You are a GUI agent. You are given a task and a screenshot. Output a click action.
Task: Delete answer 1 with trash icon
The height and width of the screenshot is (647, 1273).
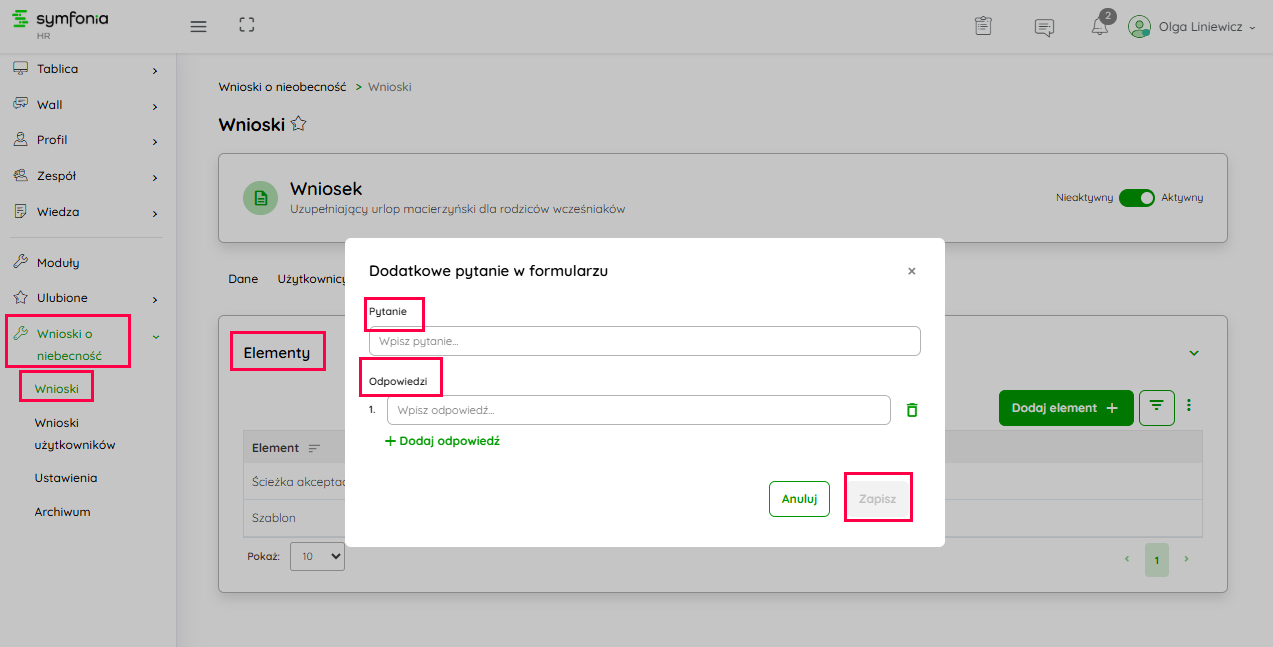(x=911, y=410)
